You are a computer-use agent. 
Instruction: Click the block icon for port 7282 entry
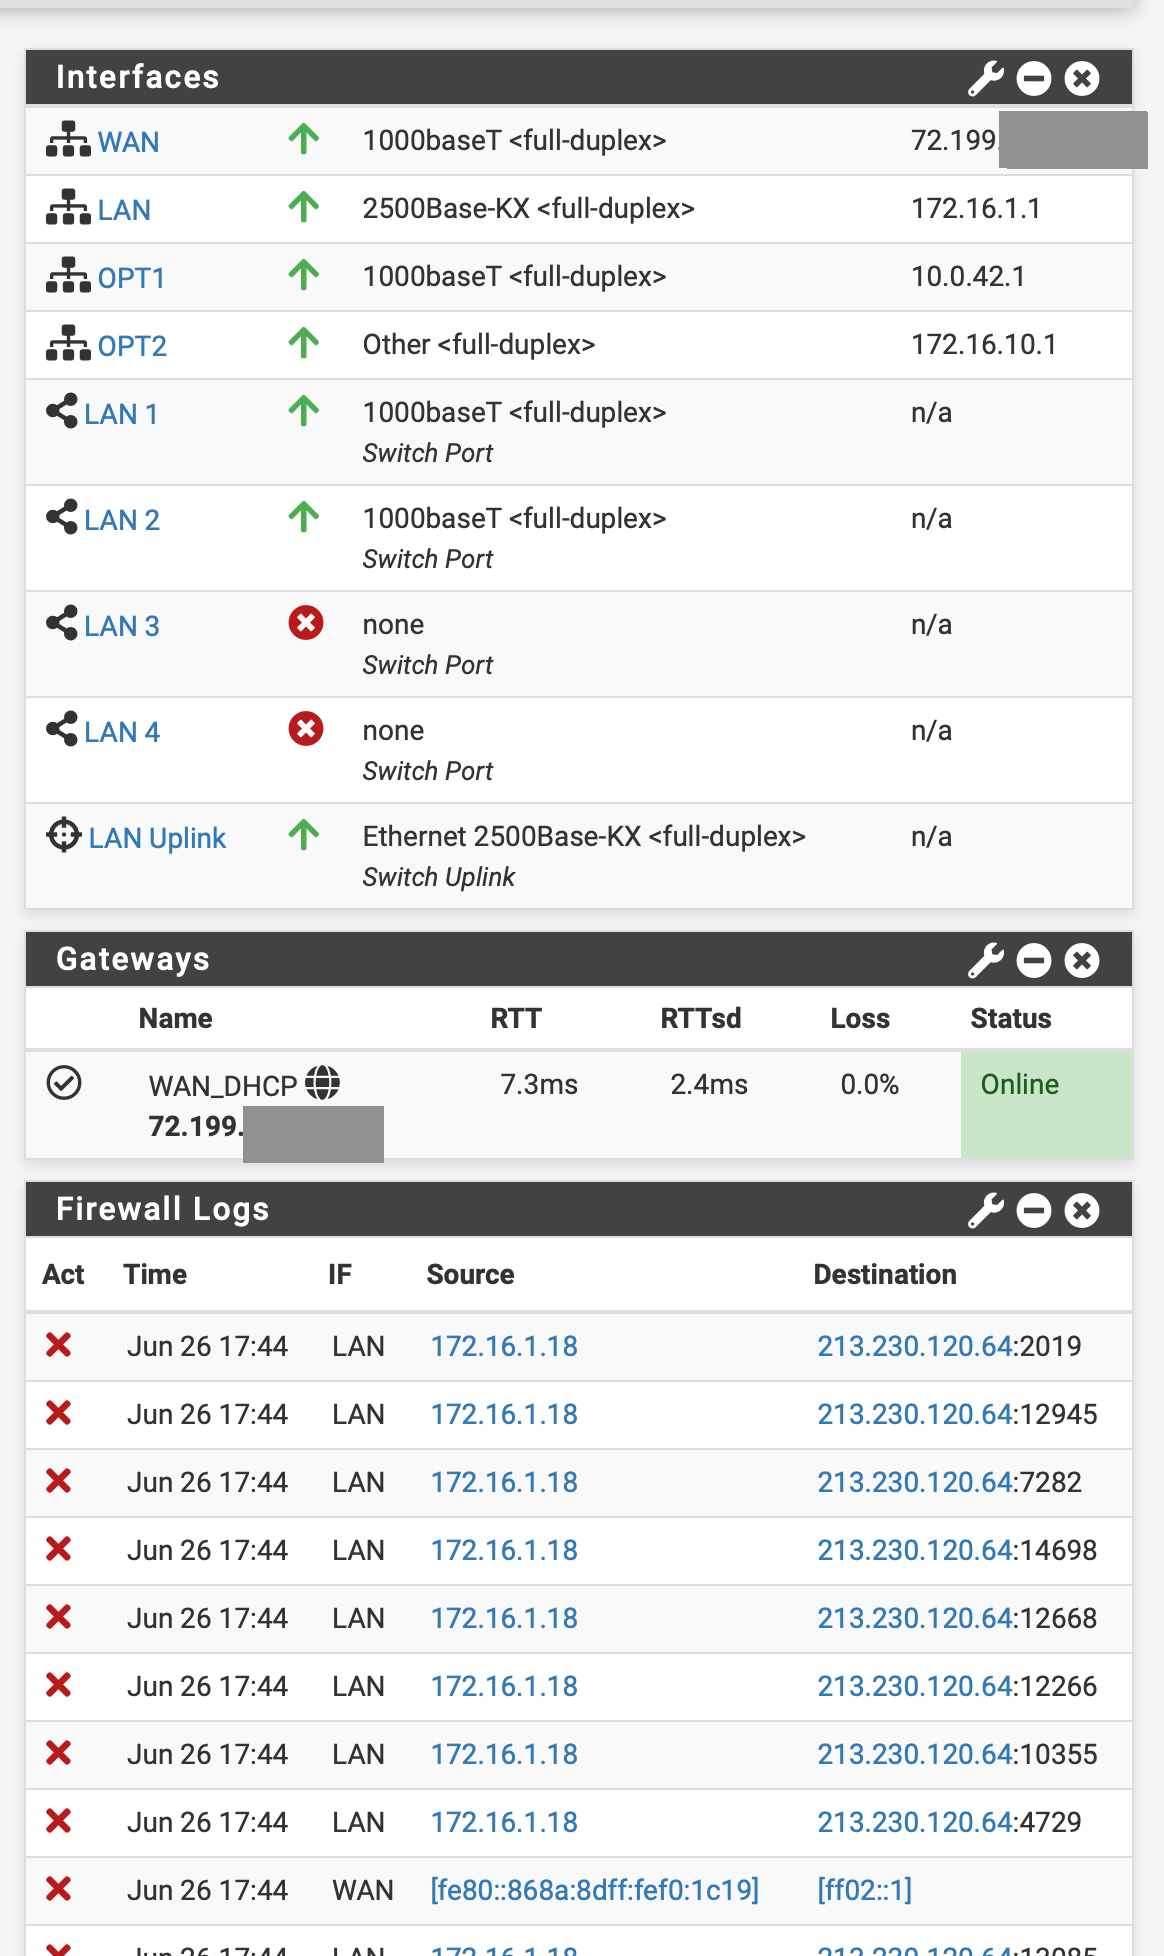pyautogui.click(x=59, y=1481)
